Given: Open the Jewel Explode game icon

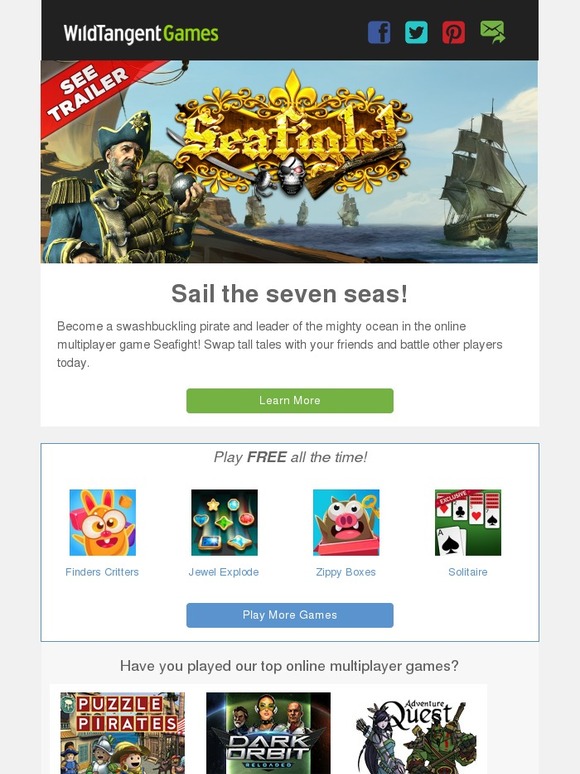Looking at the screenshot, I should point(225,522).
